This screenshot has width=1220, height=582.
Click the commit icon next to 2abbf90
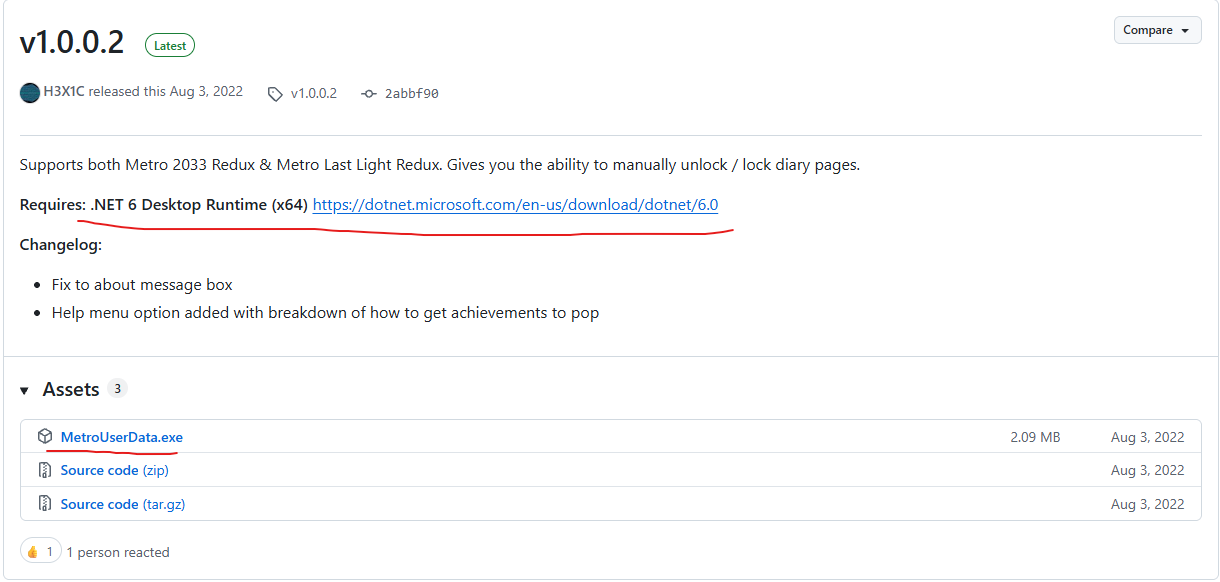point(369,94)
